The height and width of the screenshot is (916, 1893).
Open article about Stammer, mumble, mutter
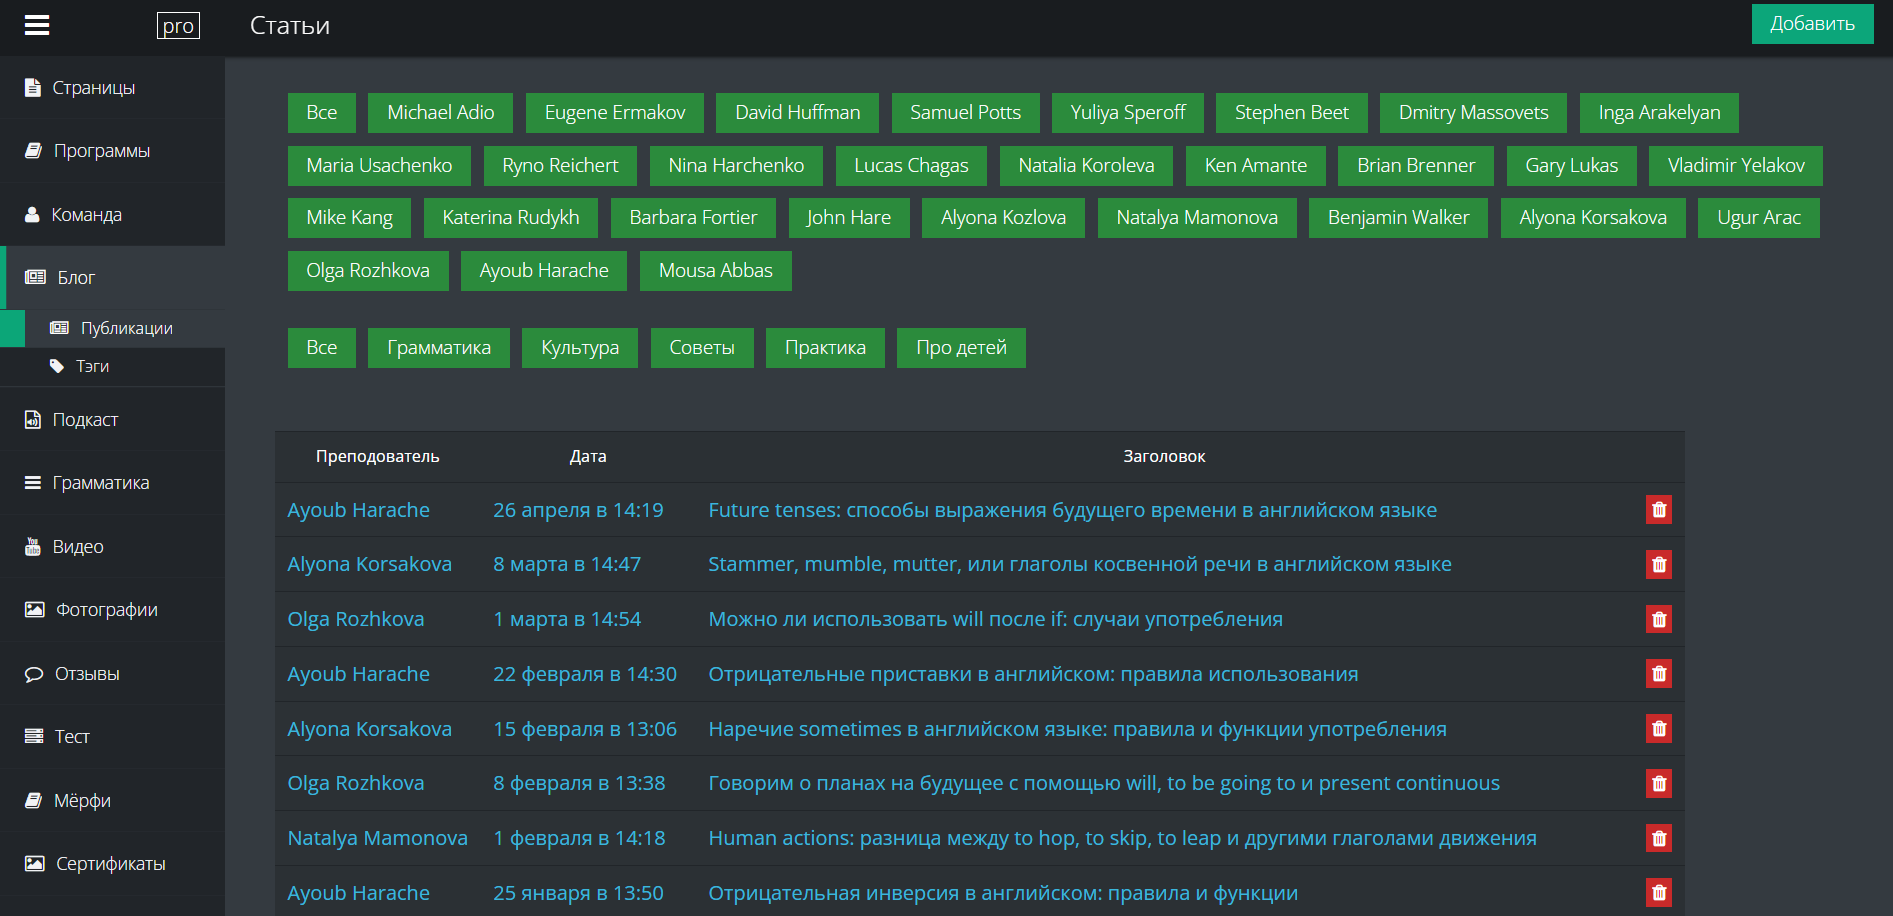(x=1080, y=564)
